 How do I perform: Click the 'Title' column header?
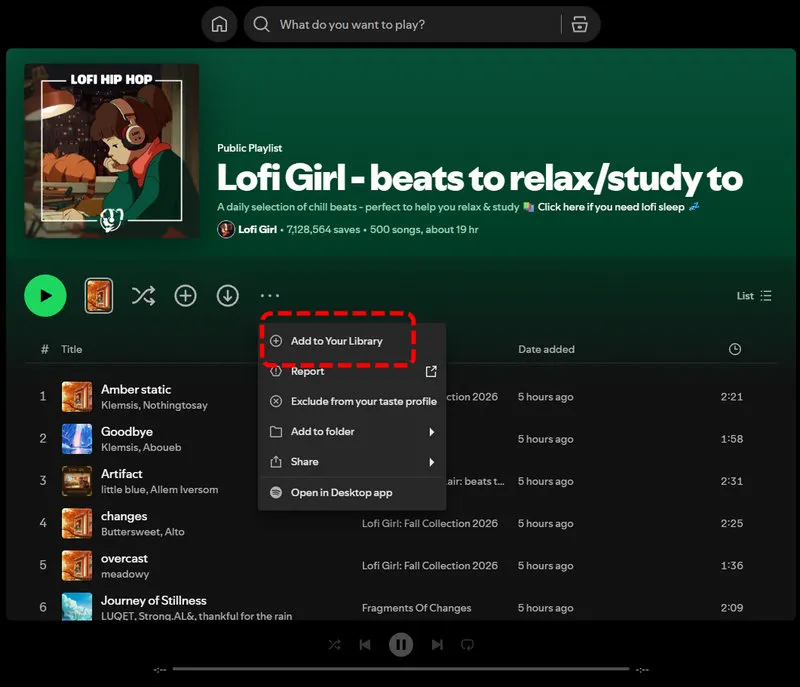(71, 349)
